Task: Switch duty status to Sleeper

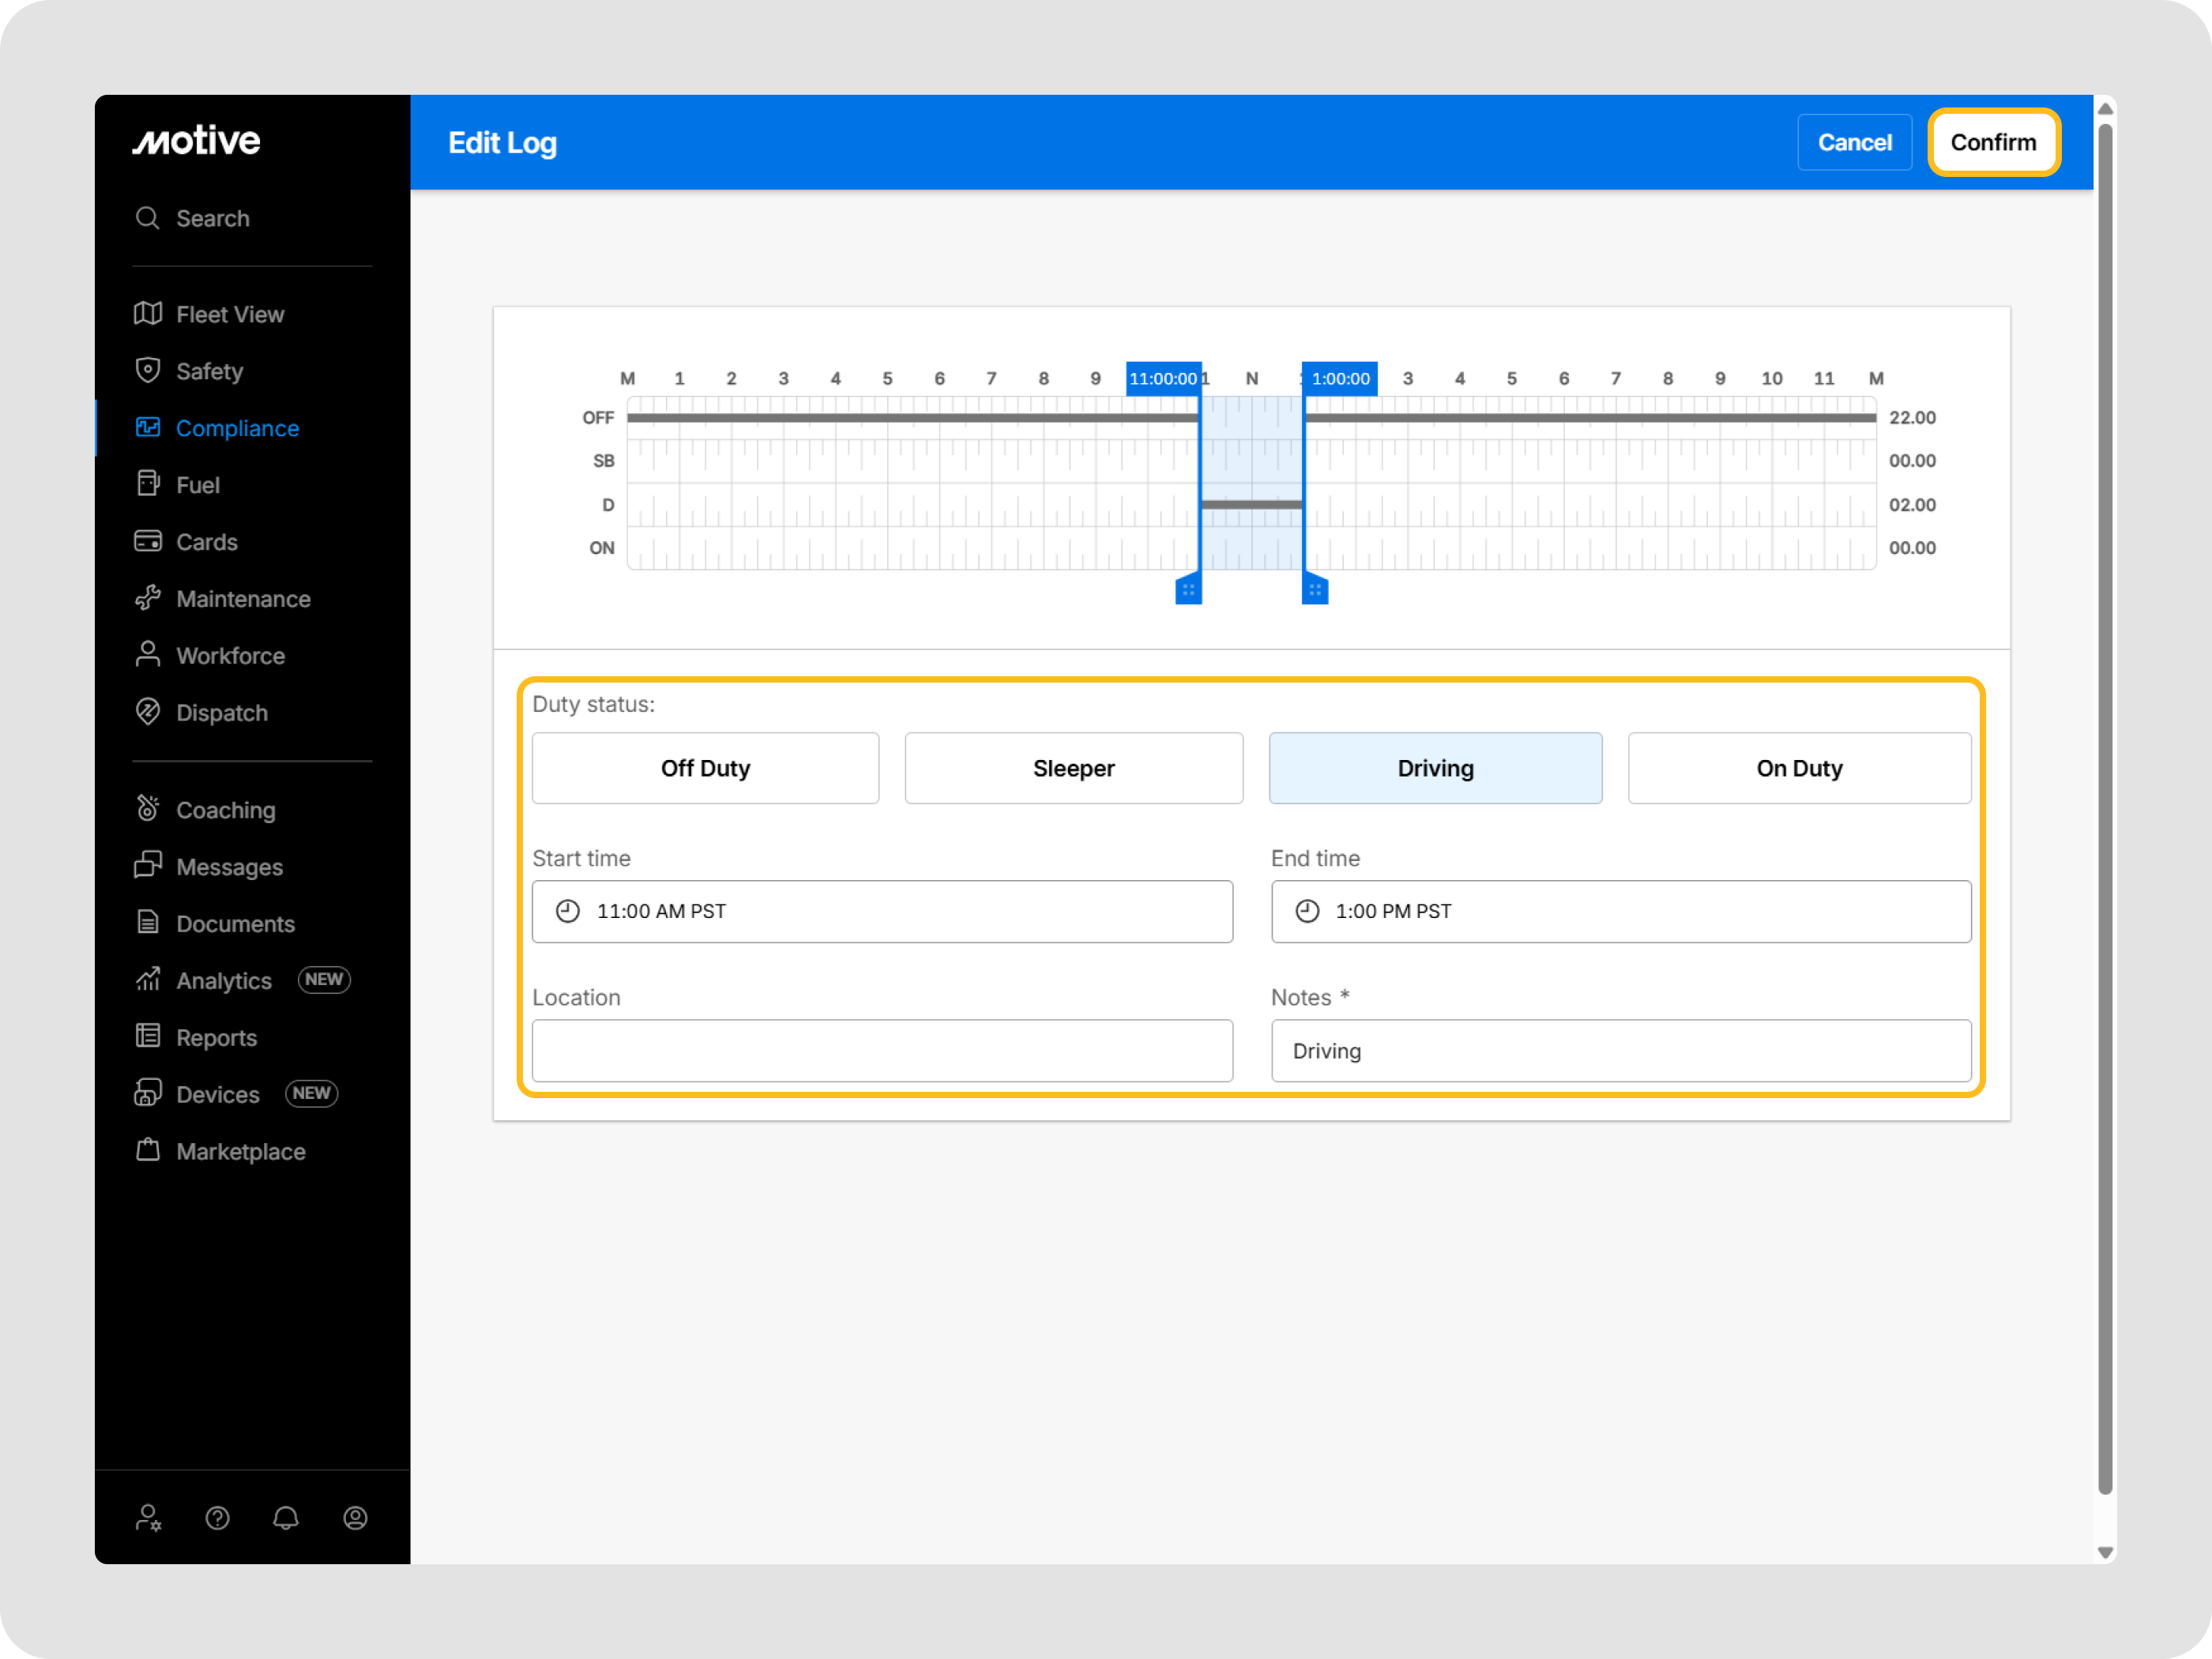Action: [x=1073, y=768]
